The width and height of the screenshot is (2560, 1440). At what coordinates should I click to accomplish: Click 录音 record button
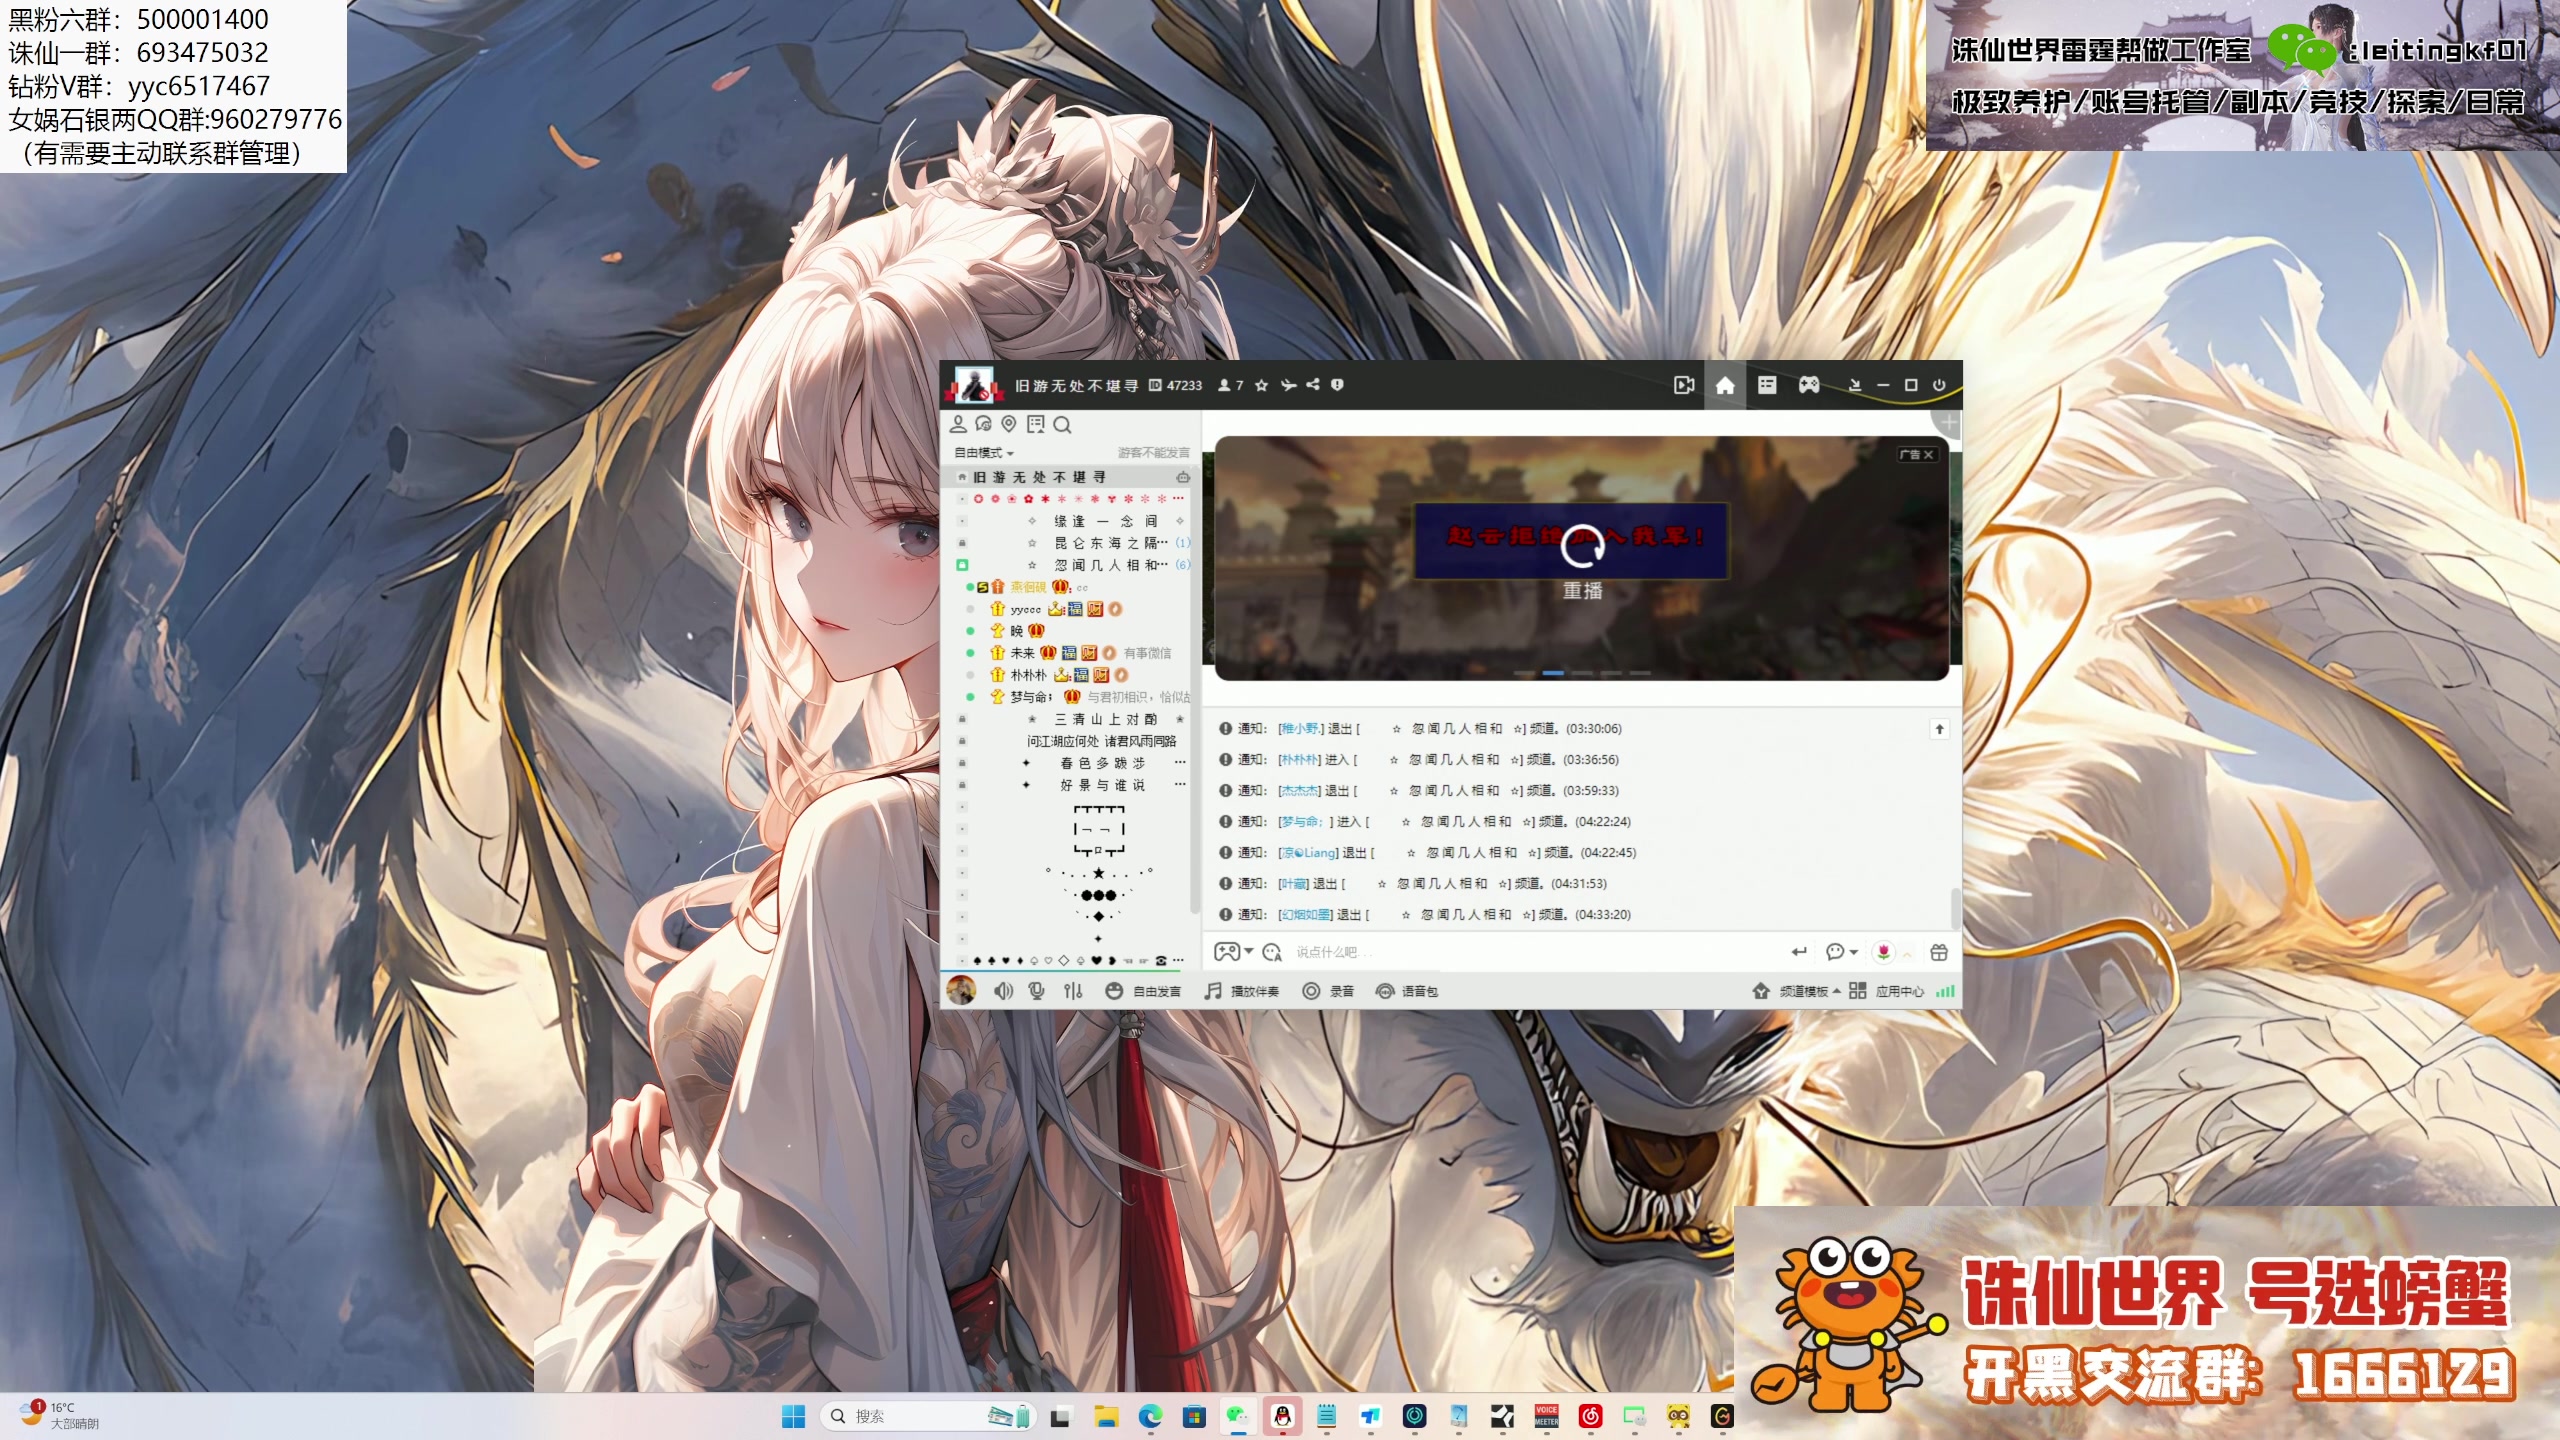(x=1328, y=991)
